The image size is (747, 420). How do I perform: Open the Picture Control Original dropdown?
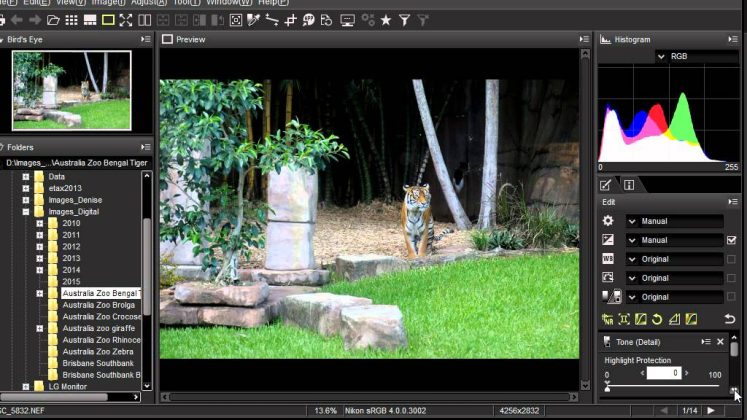coord(675,278)
